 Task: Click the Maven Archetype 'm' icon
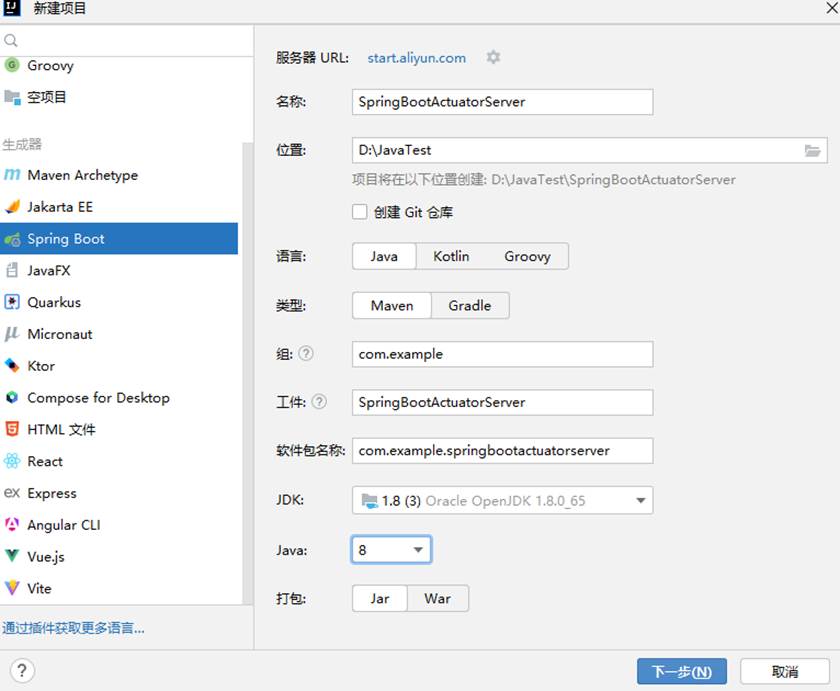click(x=12, y=175)
